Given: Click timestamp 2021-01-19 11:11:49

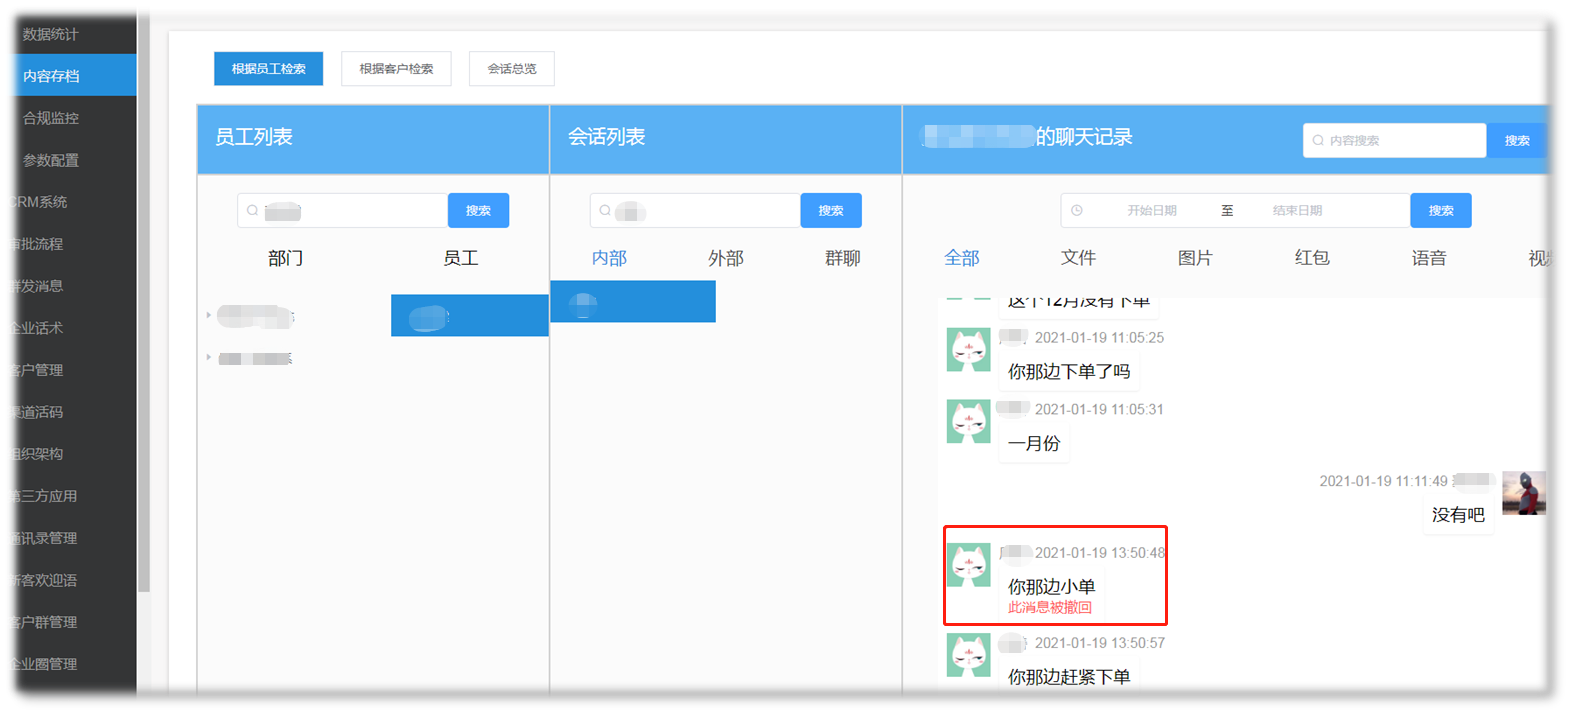Looking at the screenshot, I should coord(1383,481).
